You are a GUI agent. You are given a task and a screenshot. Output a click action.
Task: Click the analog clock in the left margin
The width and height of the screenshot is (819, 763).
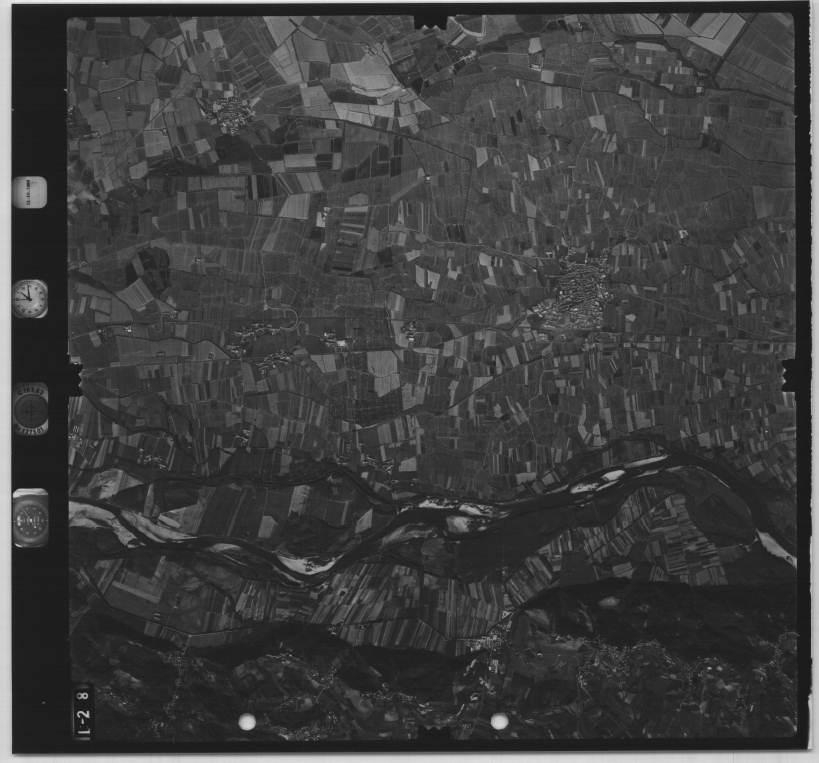pos(30,298)
